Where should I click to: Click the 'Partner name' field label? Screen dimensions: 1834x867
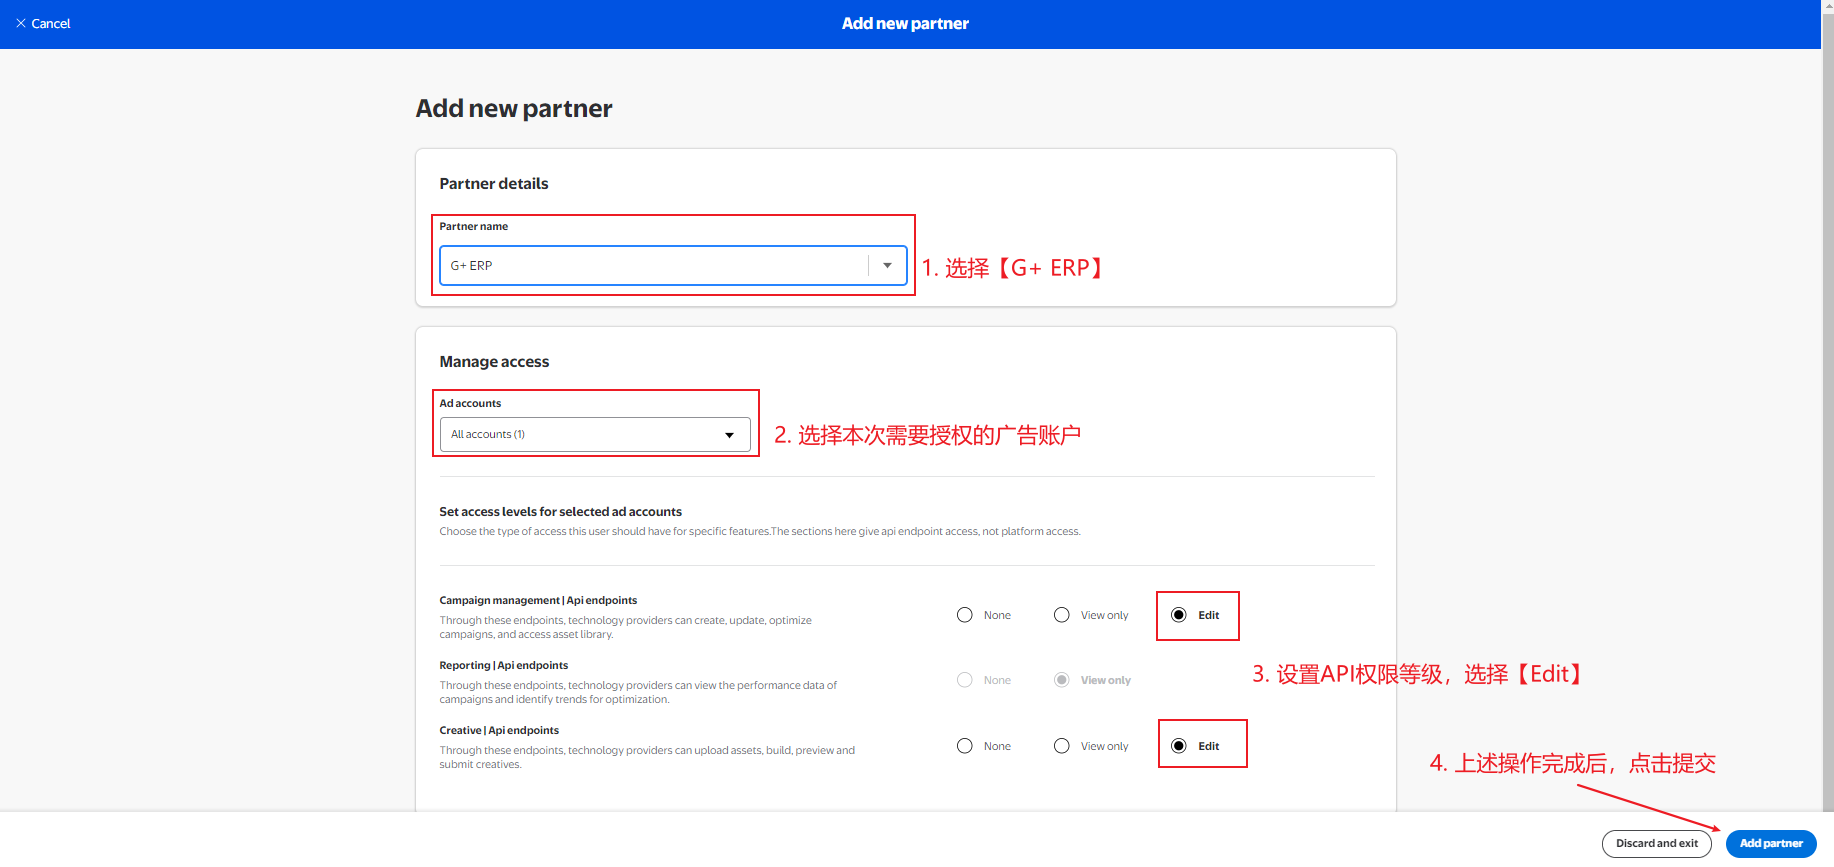pos(474,226)
